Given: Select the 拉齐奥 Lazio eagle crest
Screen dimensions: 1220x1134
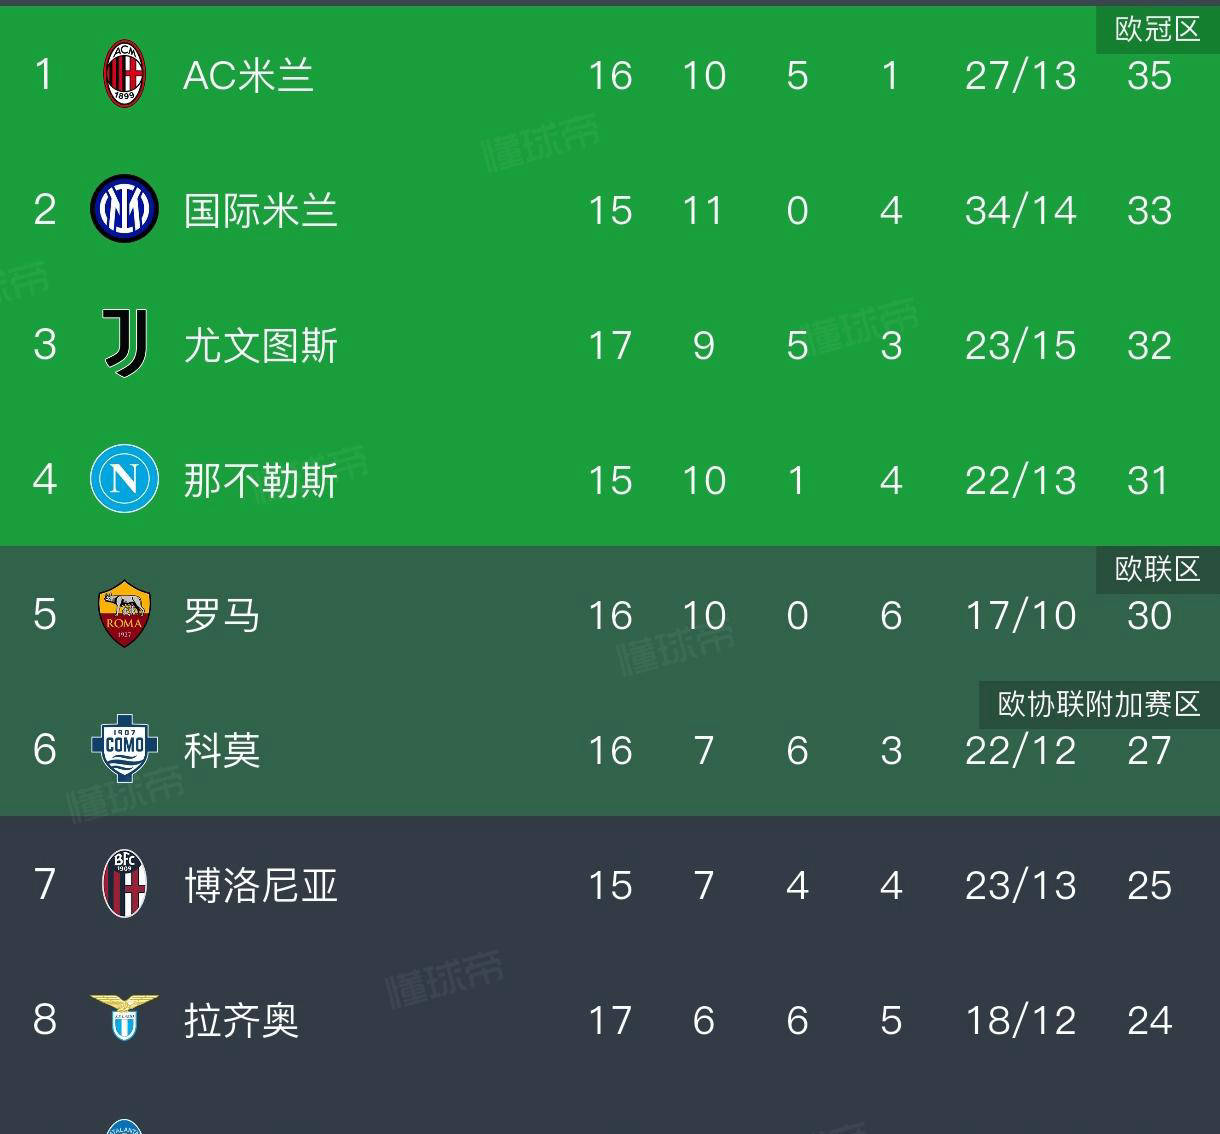Looking at the screenshot, I should coord(123,1020).
